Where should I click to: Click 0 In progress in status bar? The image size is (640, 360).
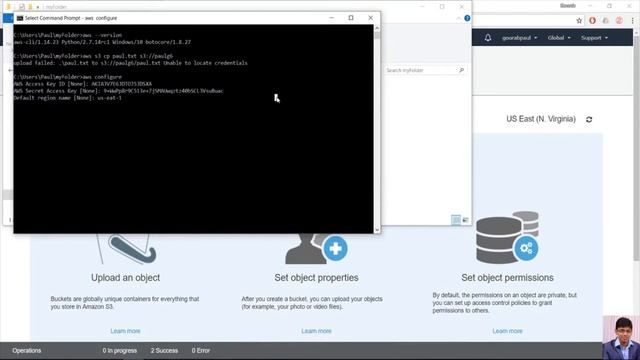click(x=120, y=351)
